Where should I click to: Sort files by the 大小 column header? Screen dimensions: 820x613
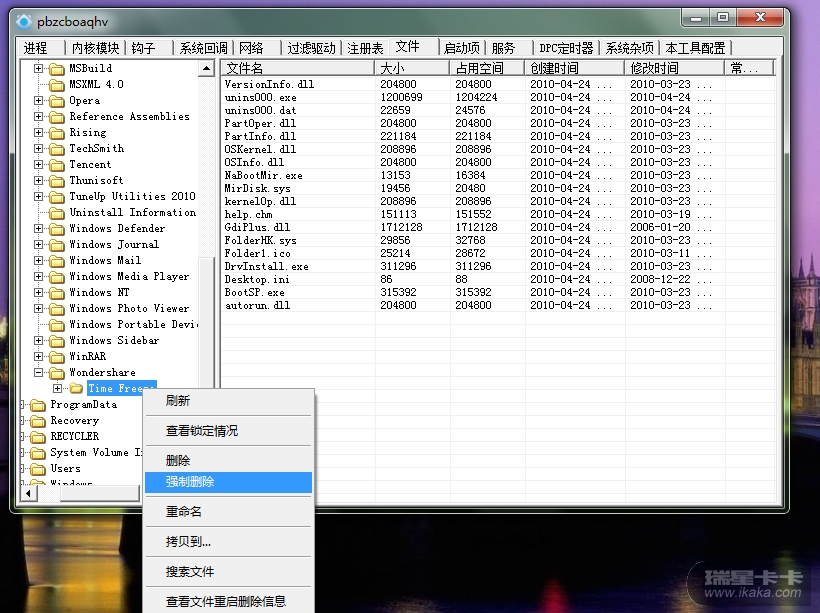coord(410,68)
